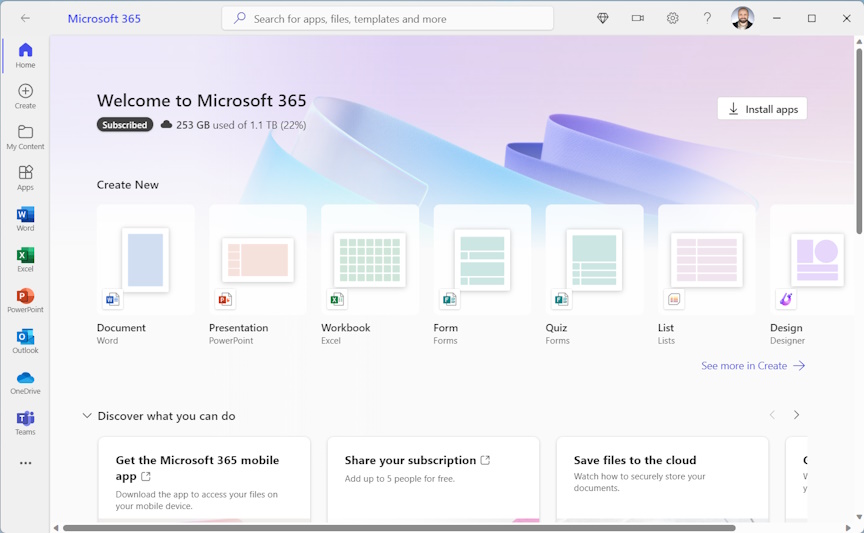Create a new Word Document thumbnail
This screenshot has width=864, height=533.
click(x=145, y=260)
